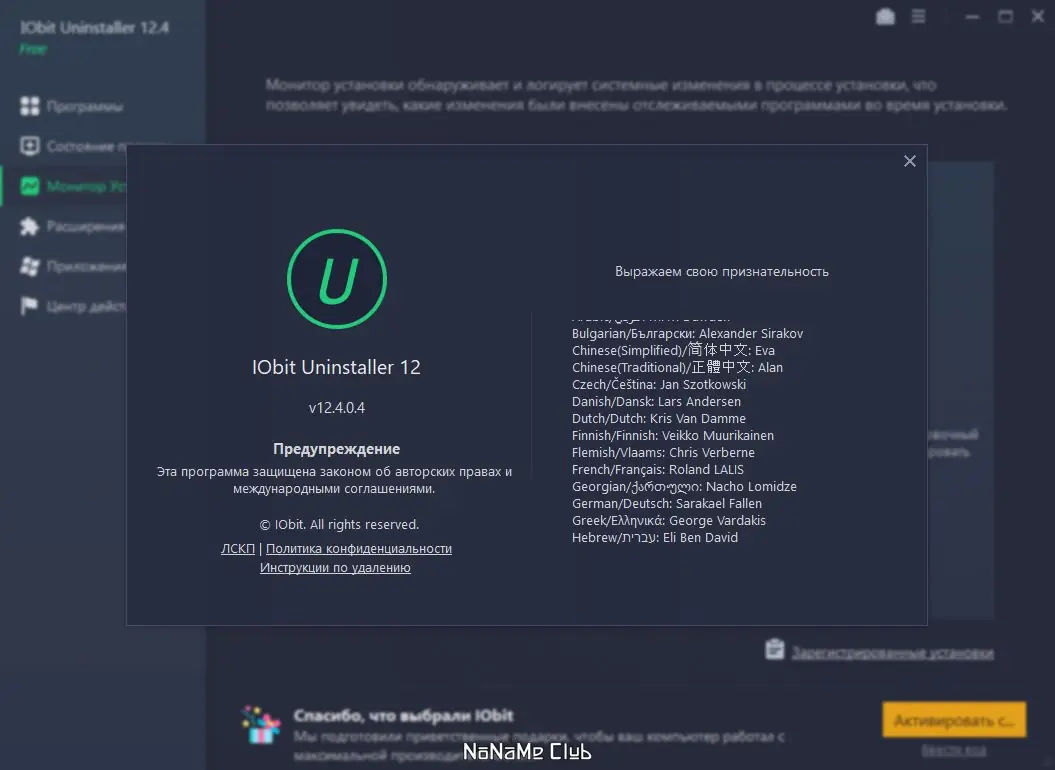Maximize the IObit Uninstaller window
The image size is (1055, 770).
(1005, 16)
